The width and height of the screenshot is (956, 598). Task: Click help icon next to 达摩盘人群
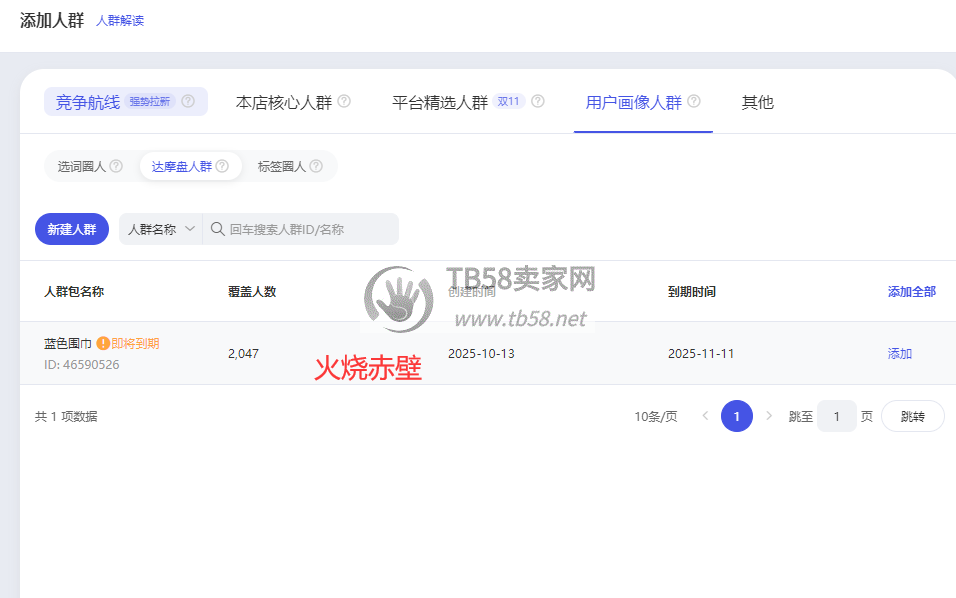[x=222, y=167]
